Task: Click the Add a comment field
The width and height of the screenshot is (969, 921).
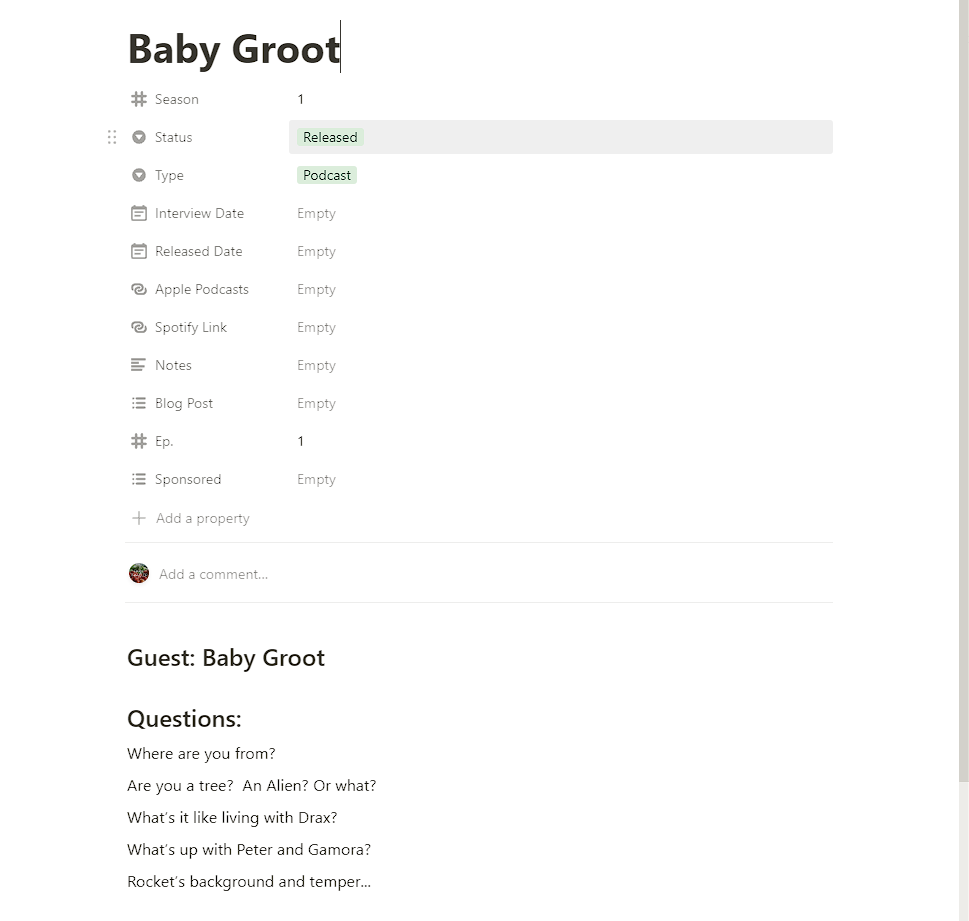Action: click(213, 574)
